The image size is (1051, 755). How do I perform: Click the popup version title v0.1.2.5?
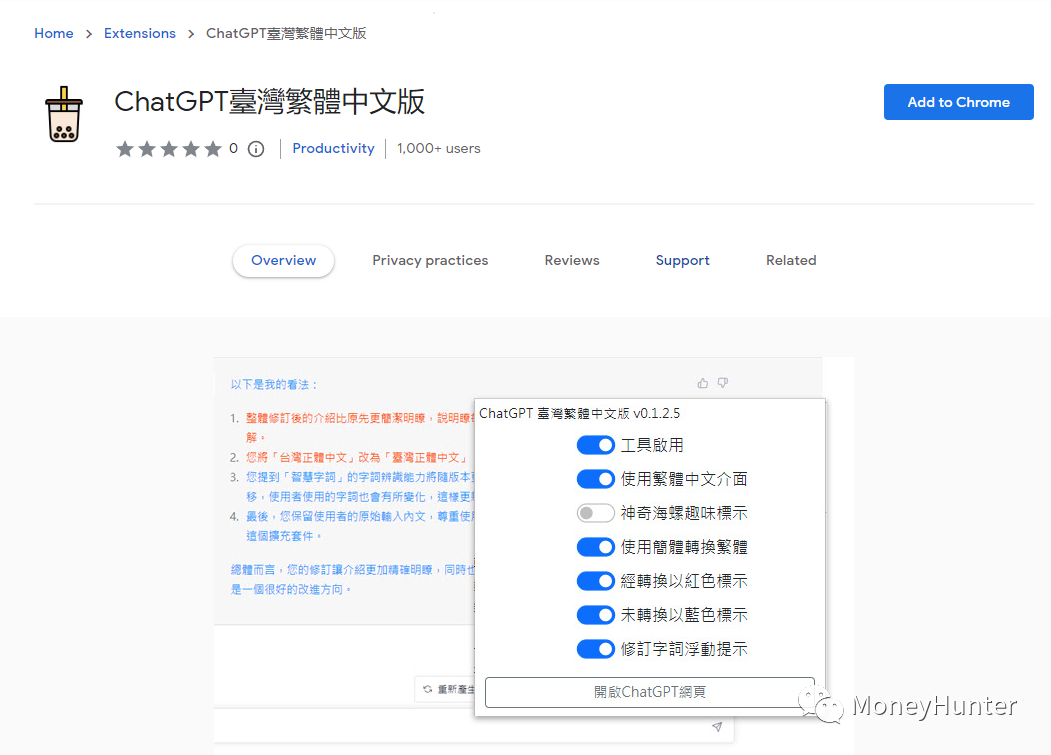point(579,414)
